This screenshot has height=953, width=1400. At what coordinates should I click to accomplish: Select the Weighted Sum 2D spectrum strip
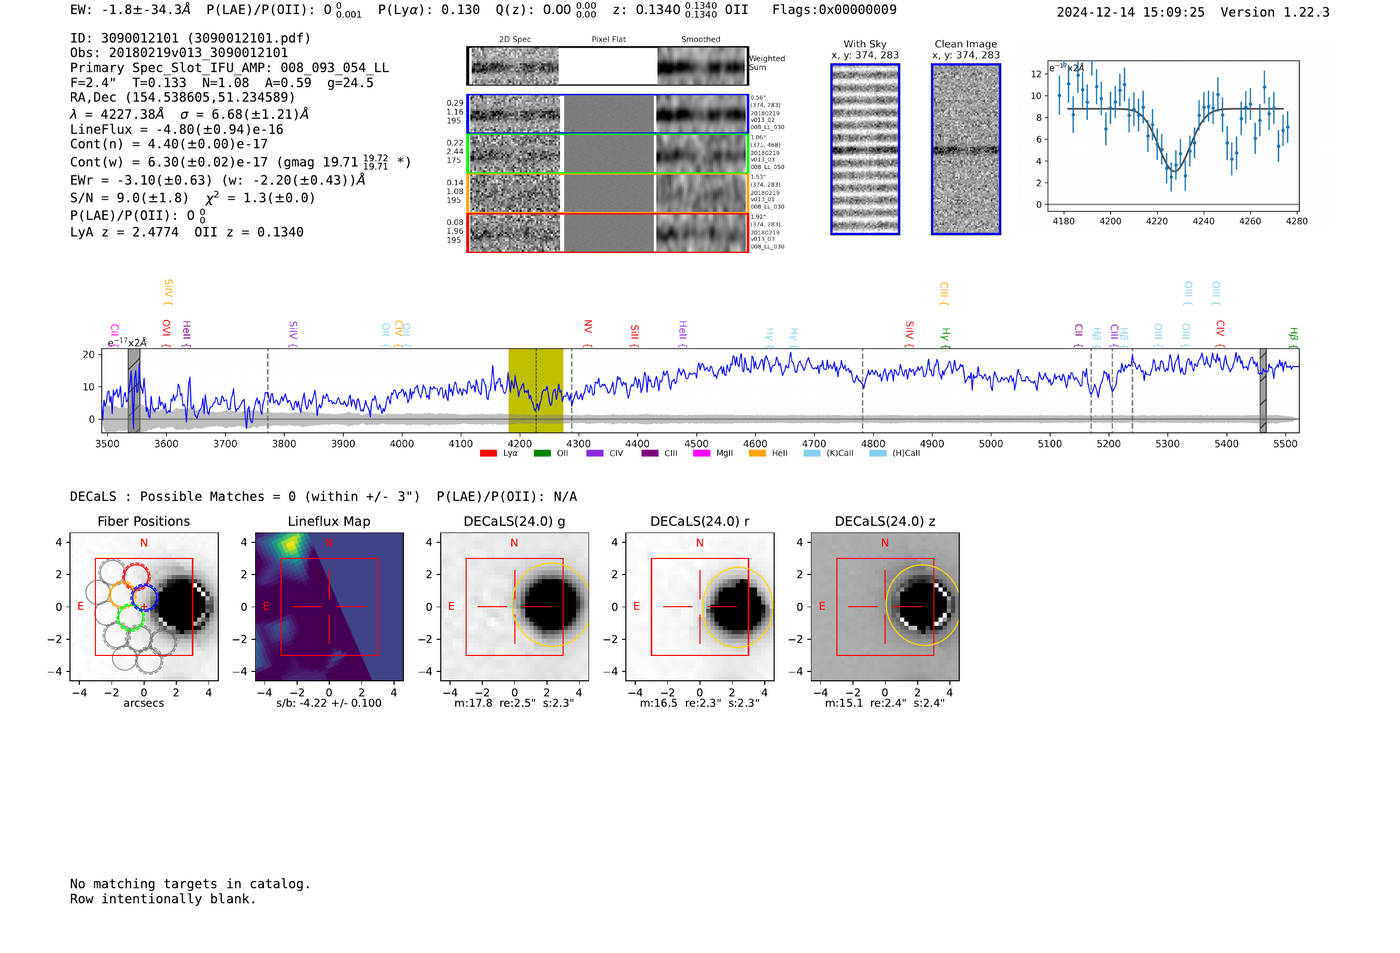click(x=607, y=66)
